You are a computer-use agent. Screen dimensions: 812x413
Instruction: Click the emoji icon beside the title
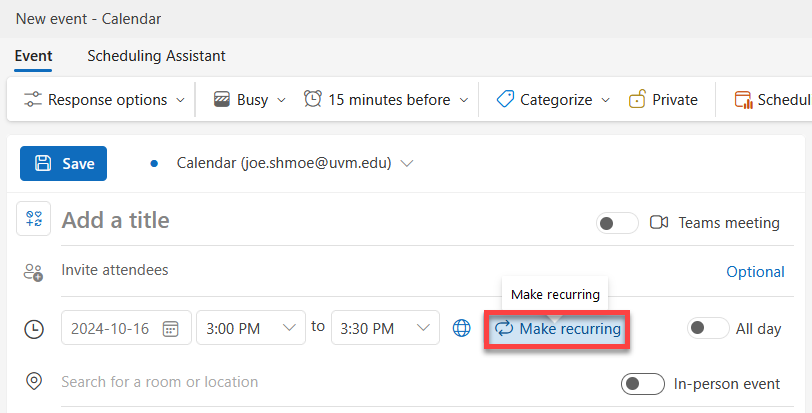34,218
